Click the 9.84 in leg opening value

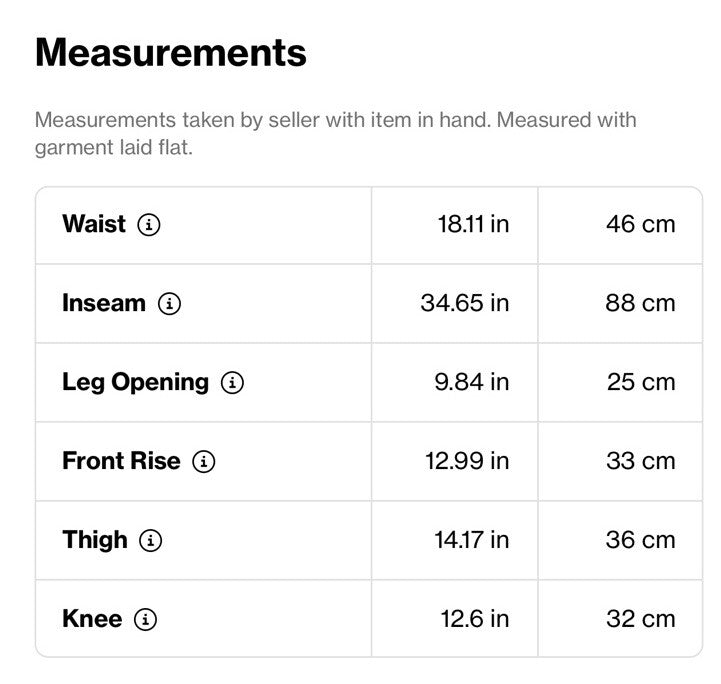[x=472, y=382]
